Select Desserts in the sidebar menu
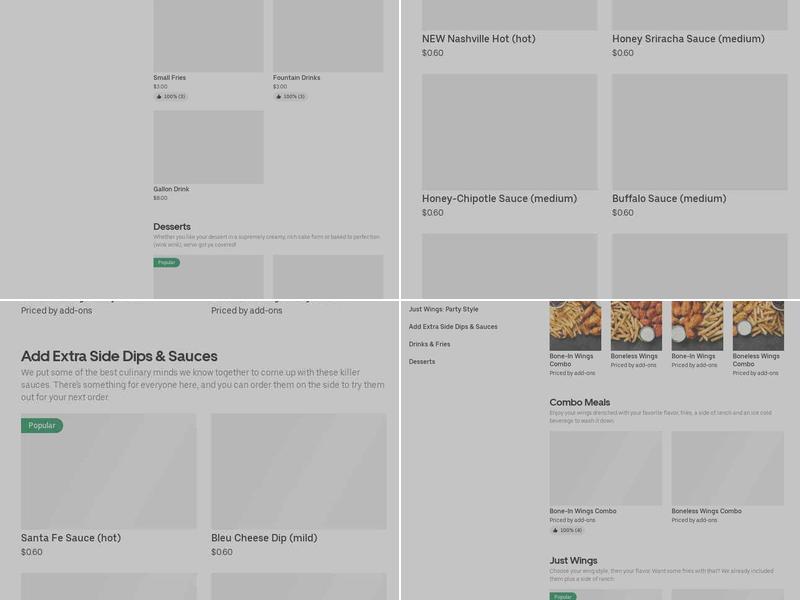Image resolution: width=800 pixels, height=600 pixels. coord(422,362)
